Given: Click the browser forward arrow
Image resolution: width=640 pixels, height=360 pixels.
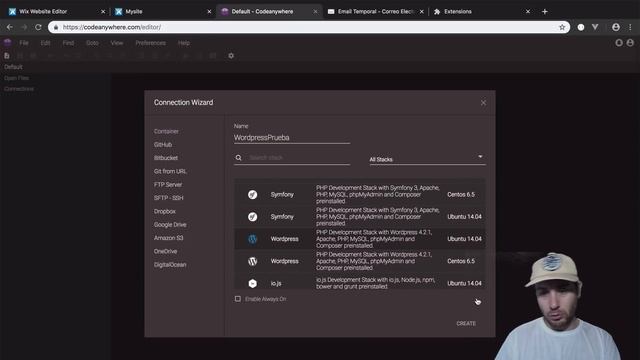Looking at the screenshot, I should [24, 27].
